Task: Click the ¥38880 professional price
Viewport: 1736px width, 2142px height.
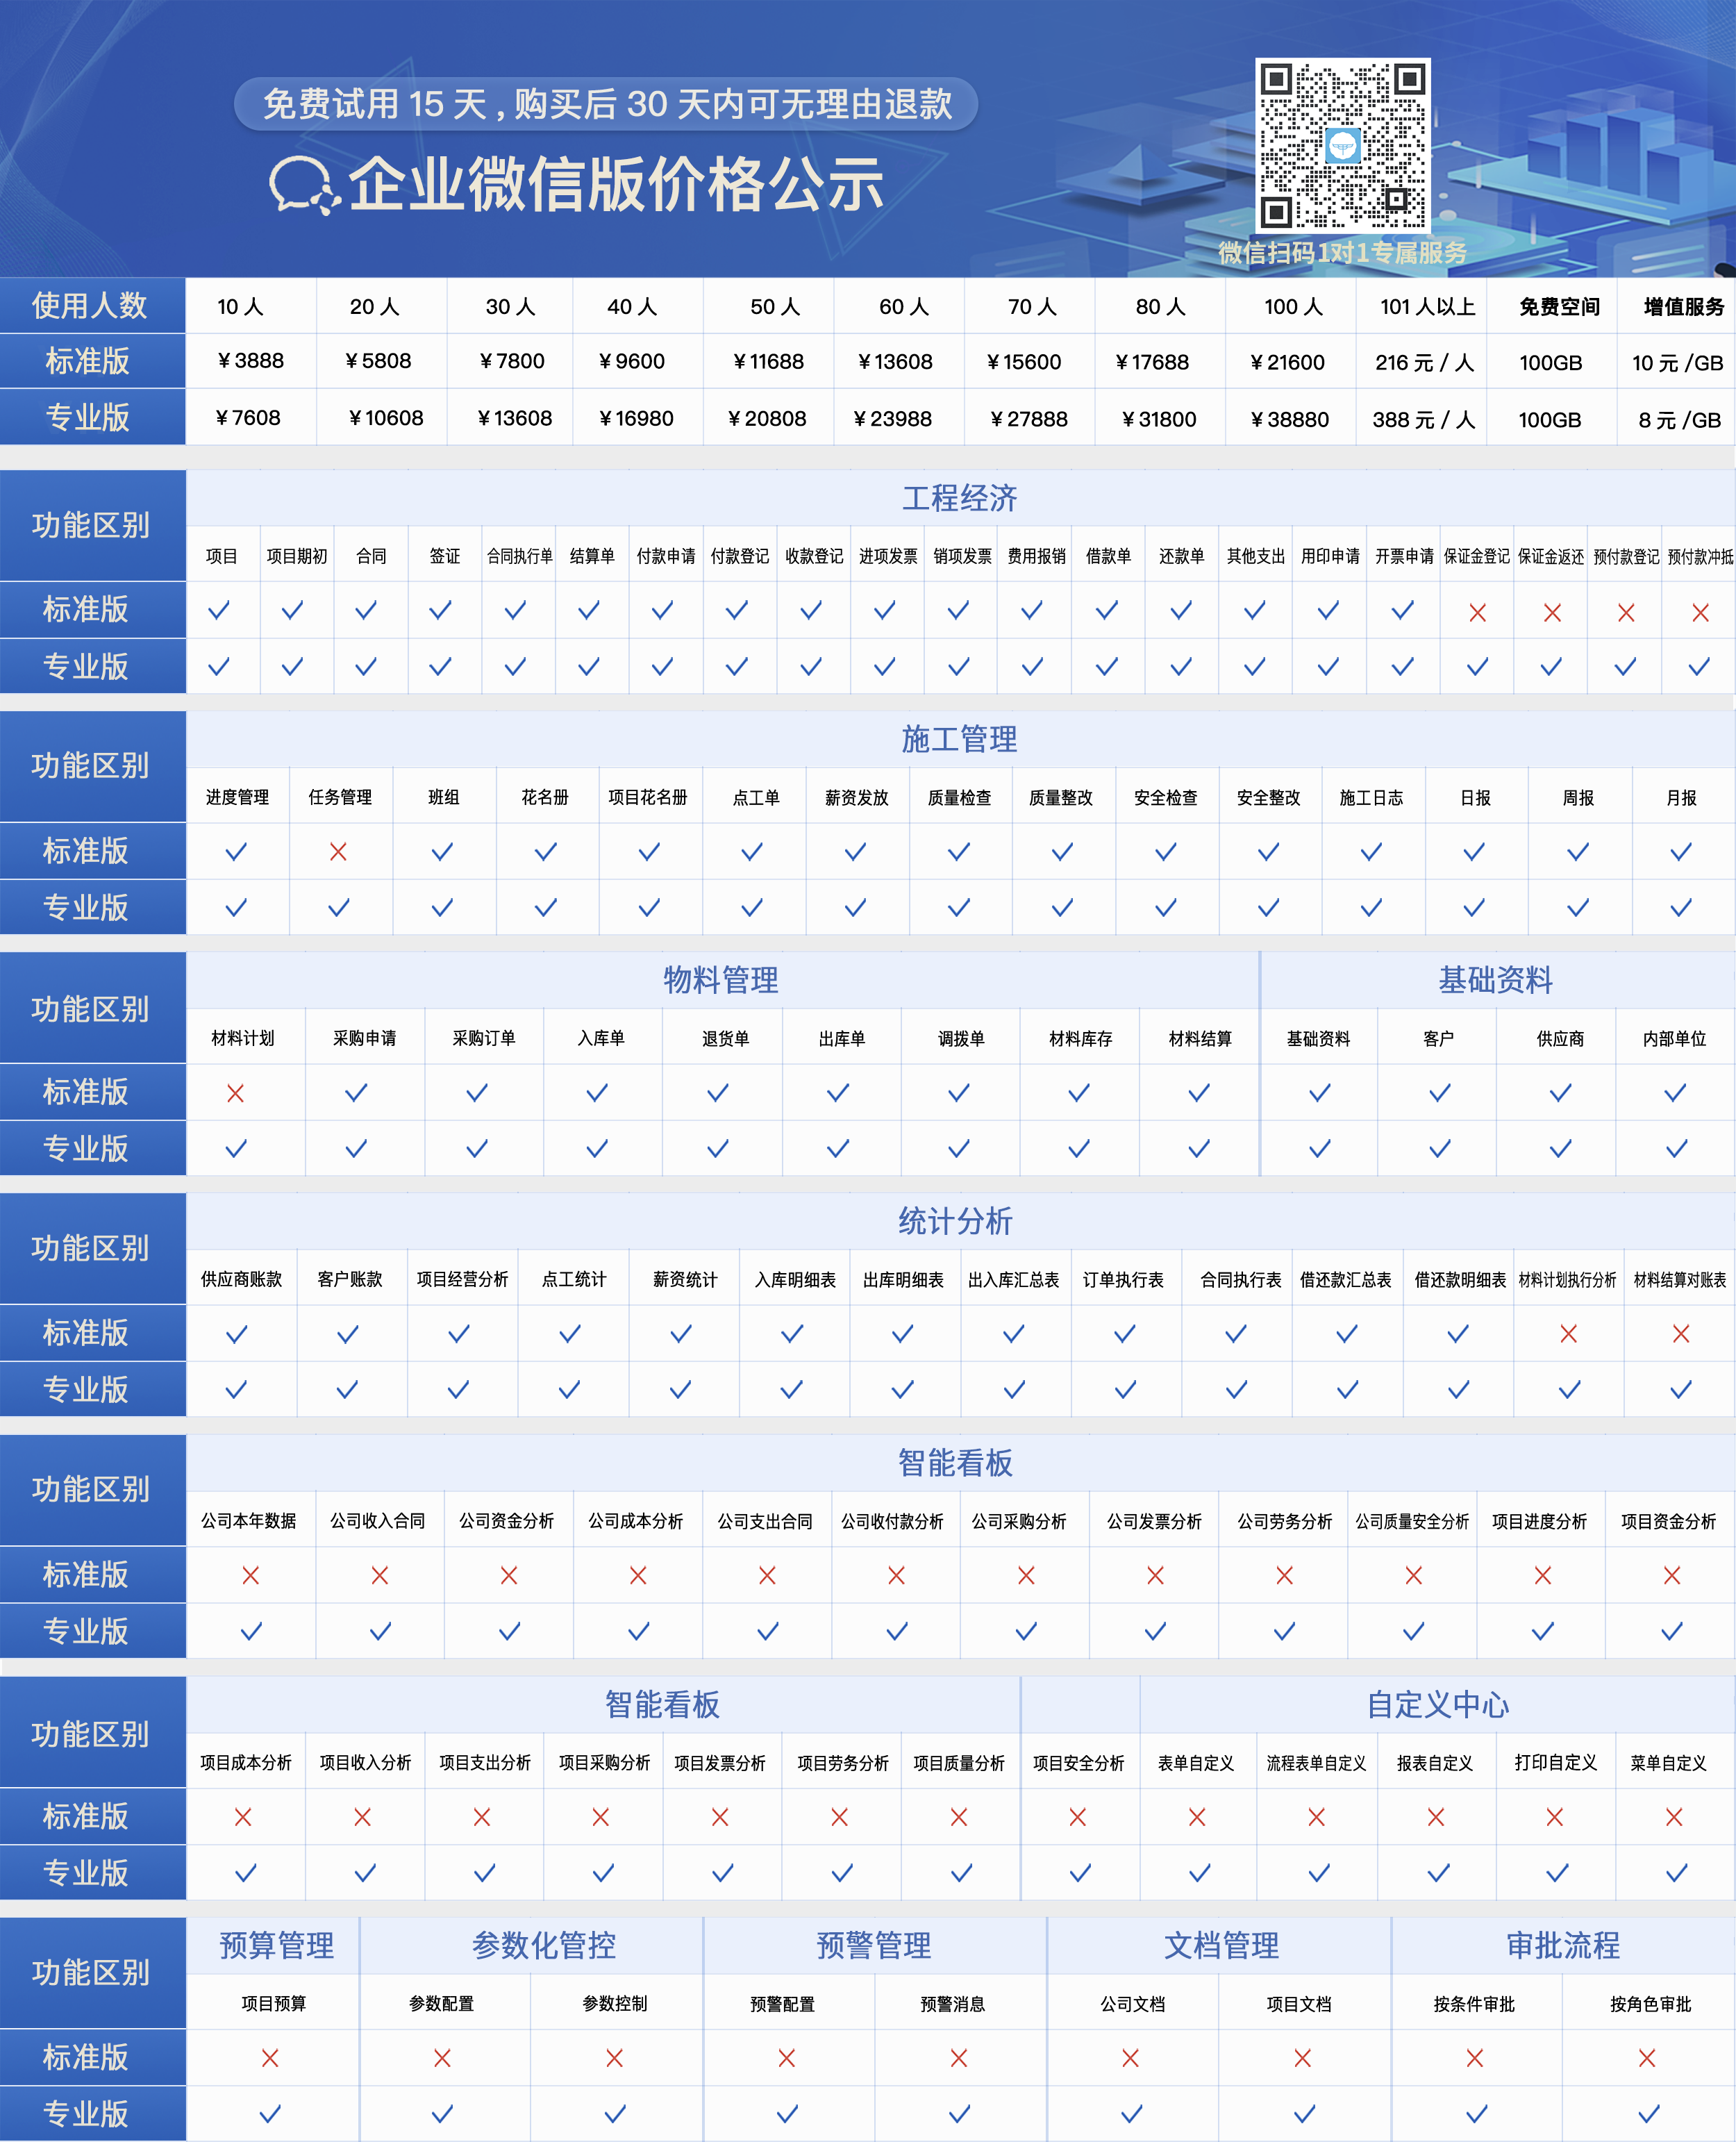Action: click(x=1290, y=419)
